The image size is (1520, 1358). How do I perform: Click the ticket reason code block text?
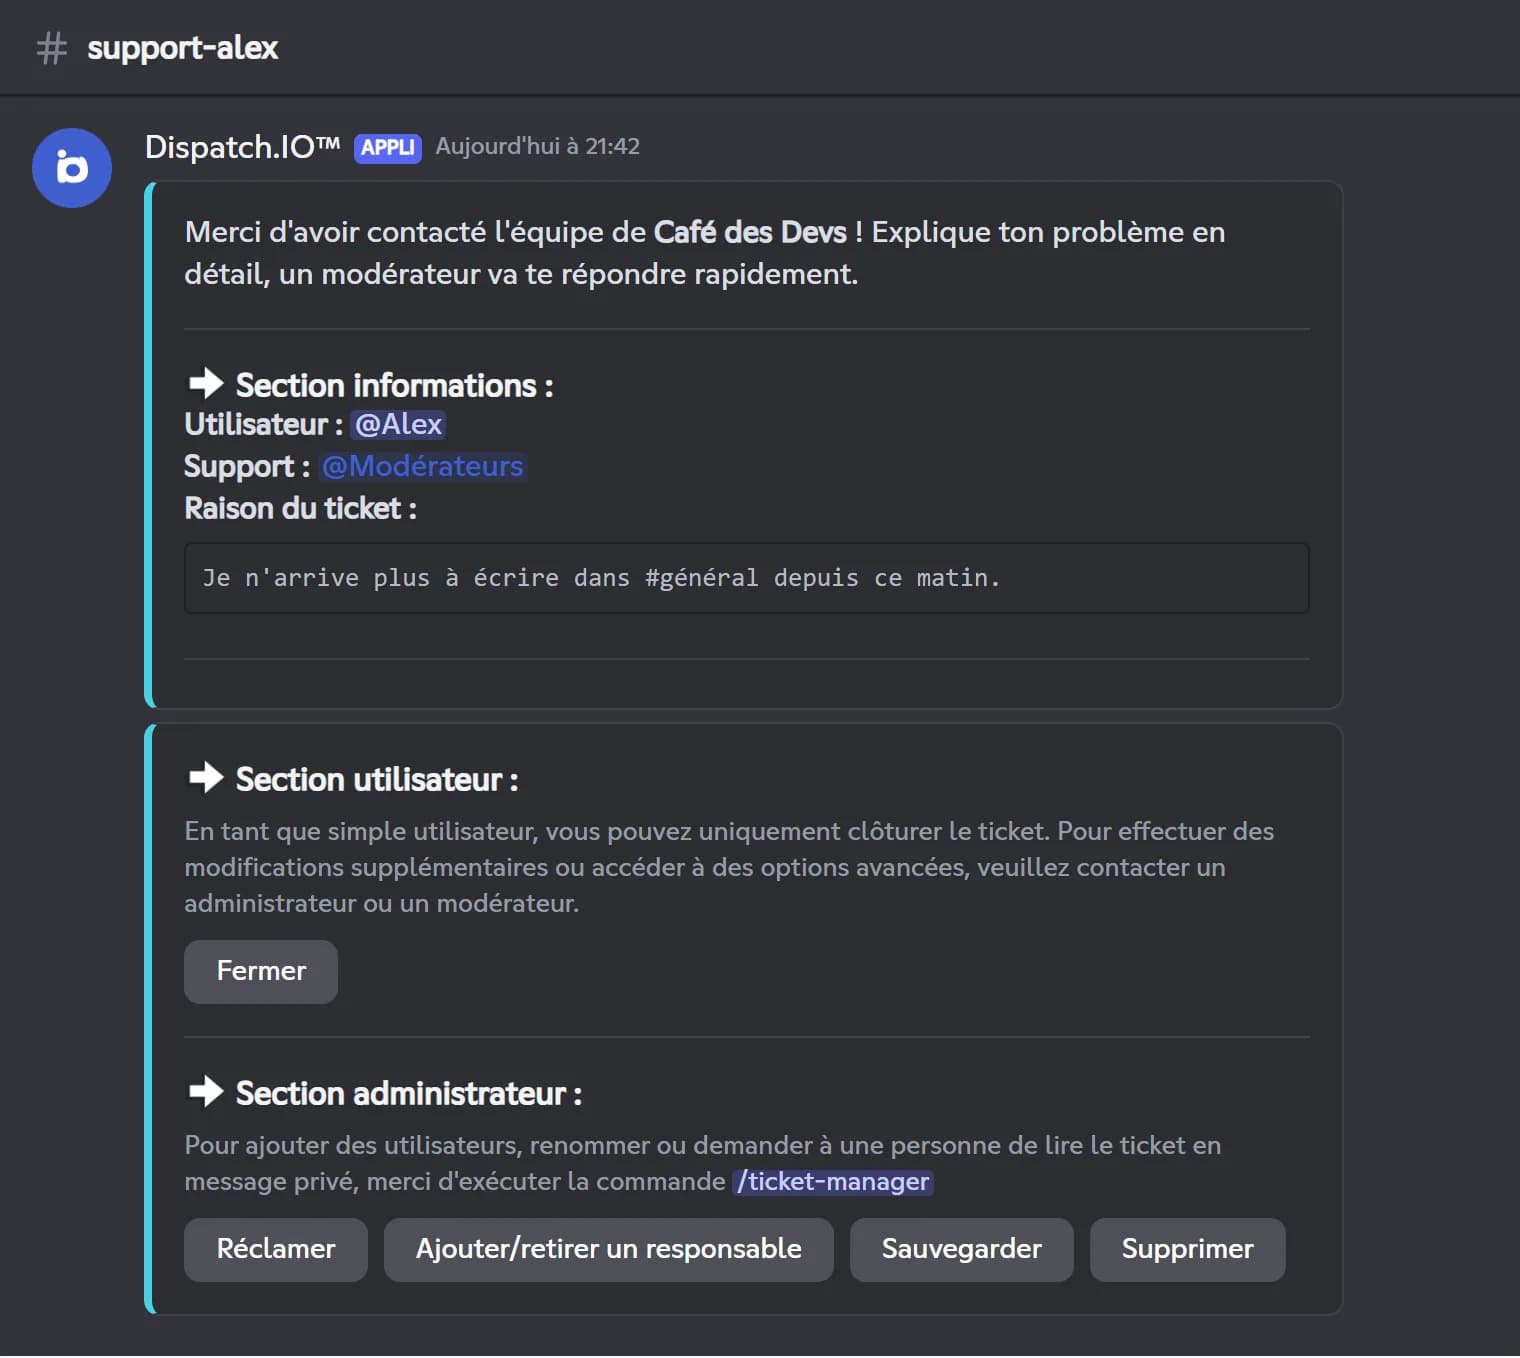pyautogui.click(x=601, y=578)
